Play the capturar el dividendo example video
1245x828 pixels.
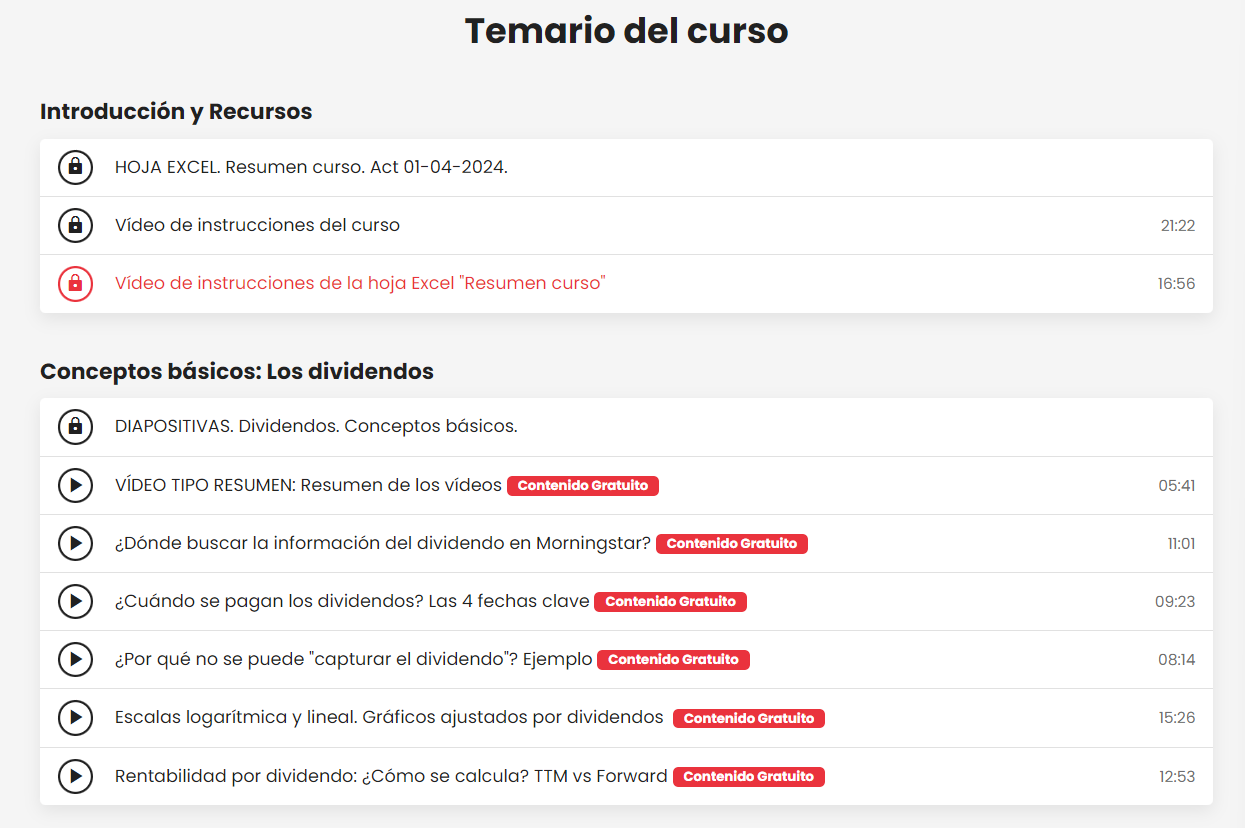[x=75, y=659]
